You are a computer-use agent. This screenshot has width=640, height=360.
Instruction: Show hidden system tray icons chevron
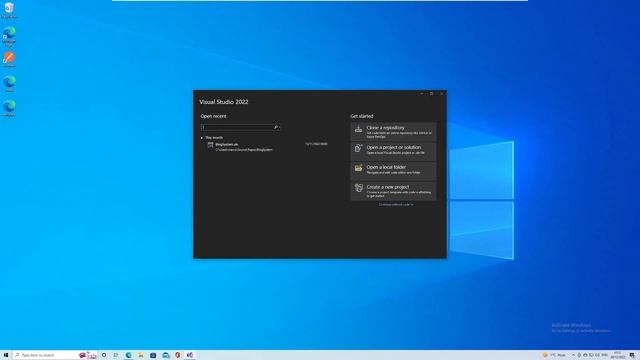click(573, 355)
